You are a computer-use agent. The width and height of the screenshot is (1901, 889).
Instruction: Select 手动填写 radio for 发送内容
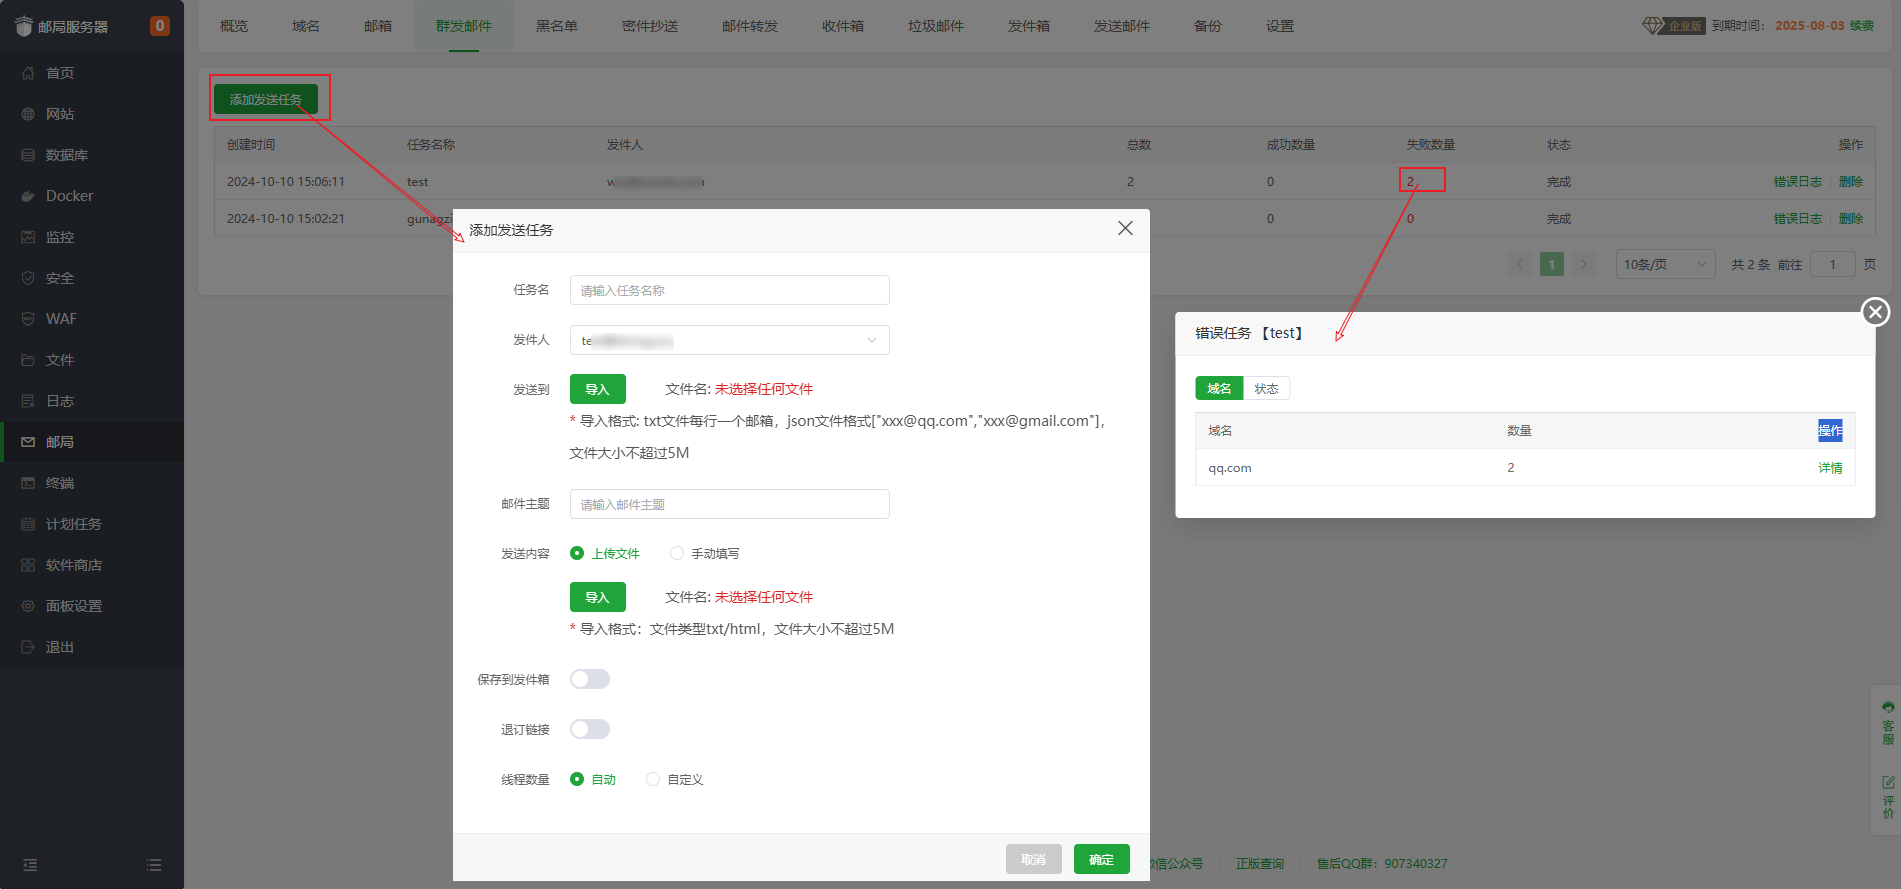point(677,553)
